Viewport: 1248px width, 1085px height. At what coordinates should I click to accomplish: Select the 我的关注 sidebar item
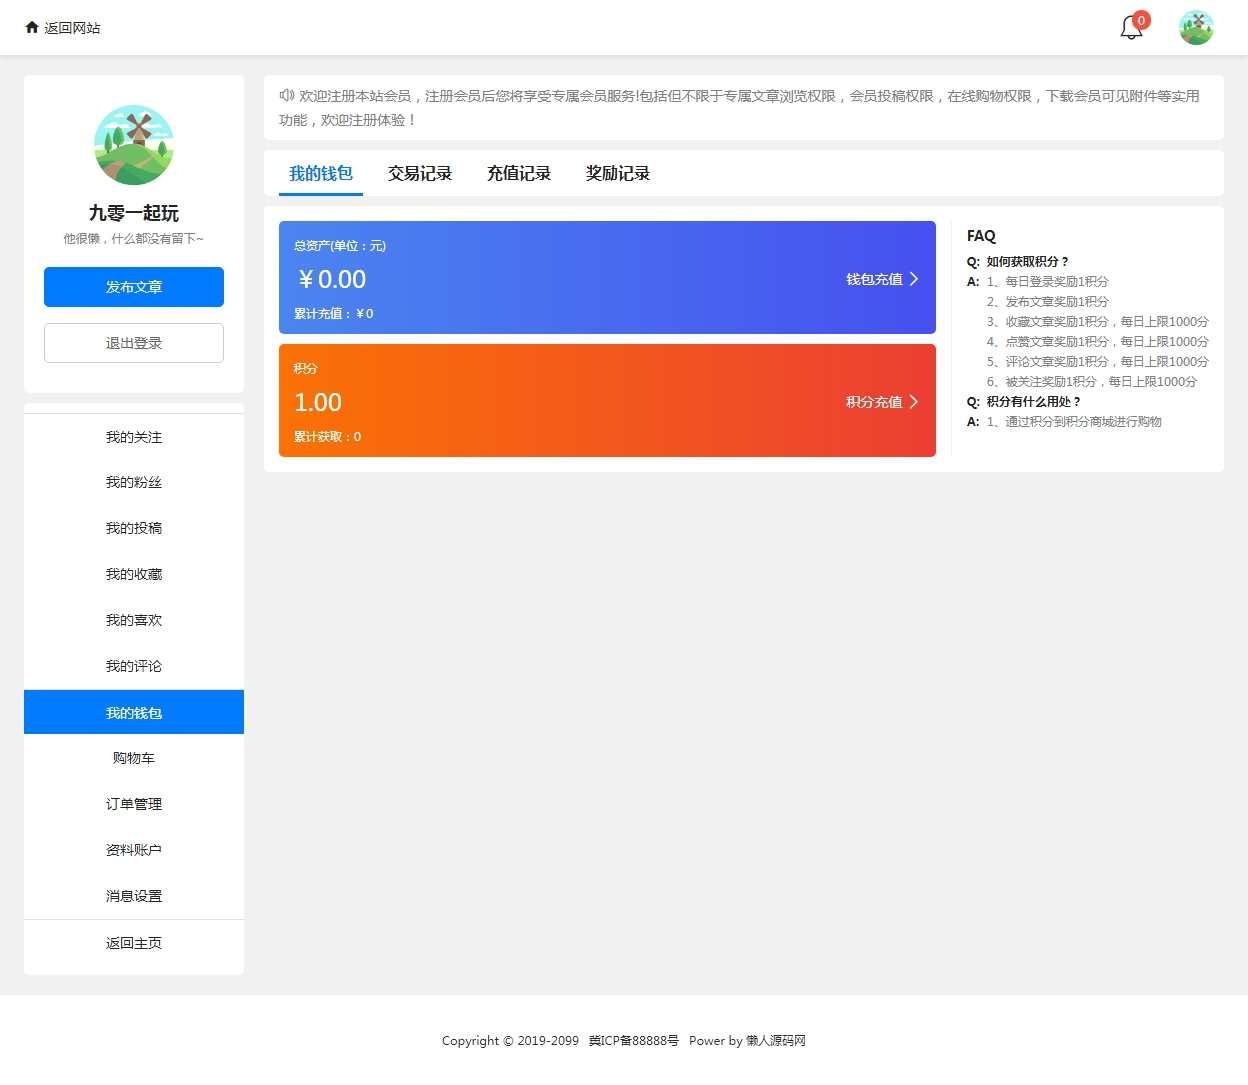point(133,437)
